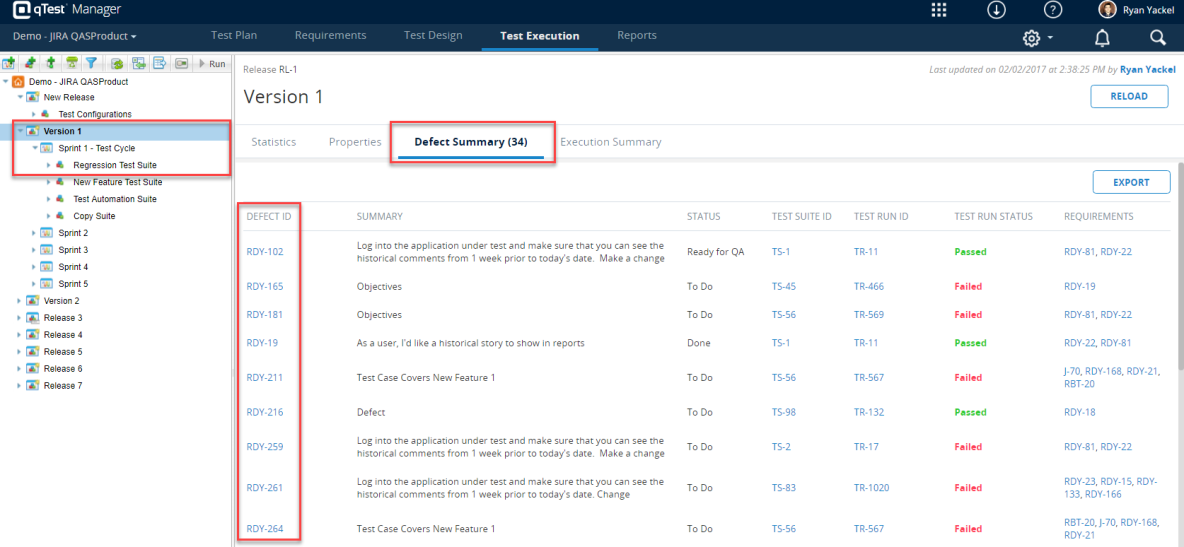The height and width of the screenshot is (547, 1184).
Task: Open the notifications bell icon
Action: pyautogui.click(x=1101, y=37)
